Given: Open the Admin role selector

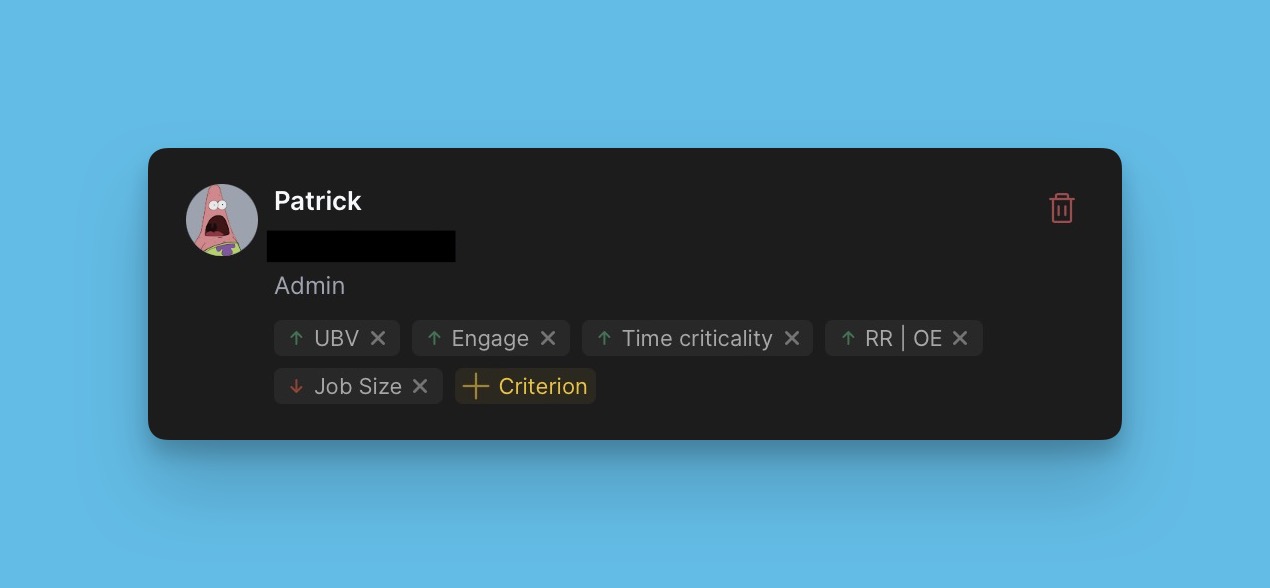Looking at the screenshot, I should (x=310, y=286).
